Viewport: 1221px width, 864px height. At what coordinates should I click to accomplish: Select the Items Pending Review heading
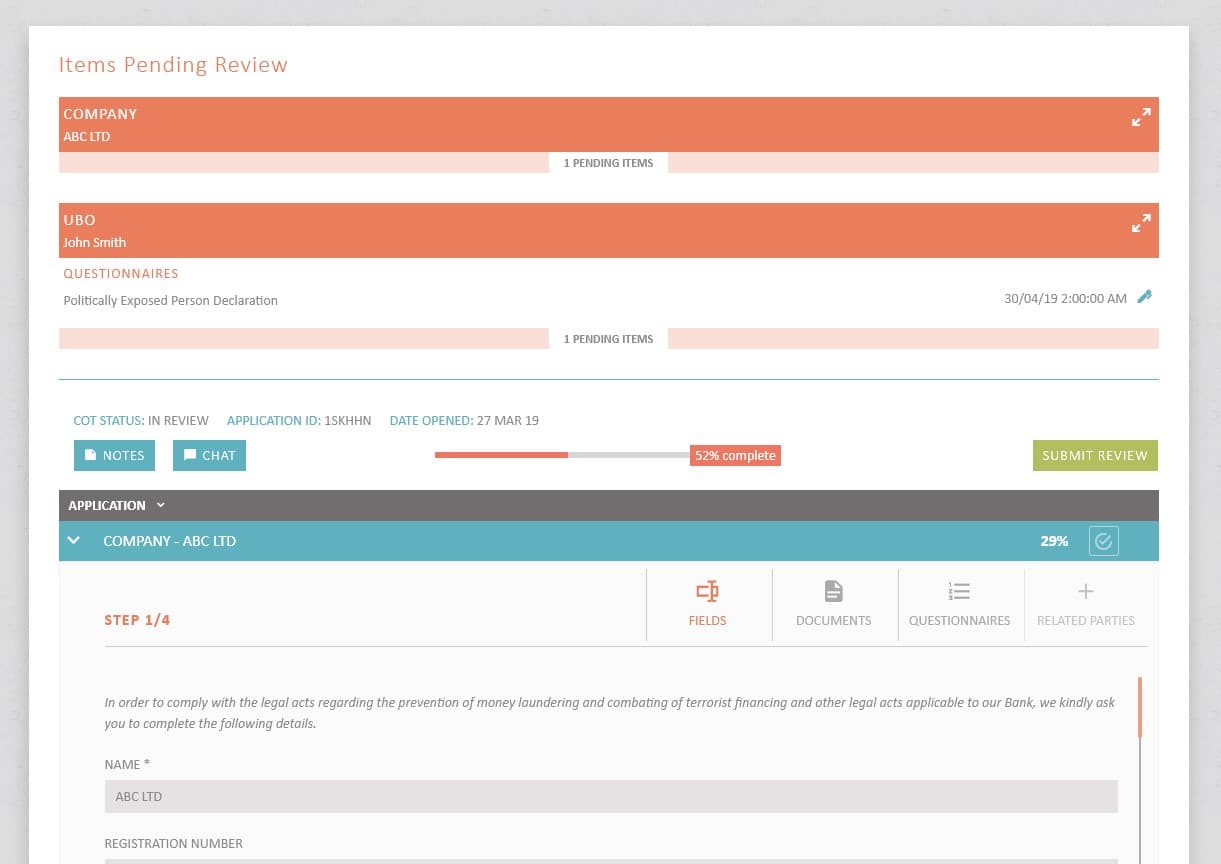tap(173, 65)
